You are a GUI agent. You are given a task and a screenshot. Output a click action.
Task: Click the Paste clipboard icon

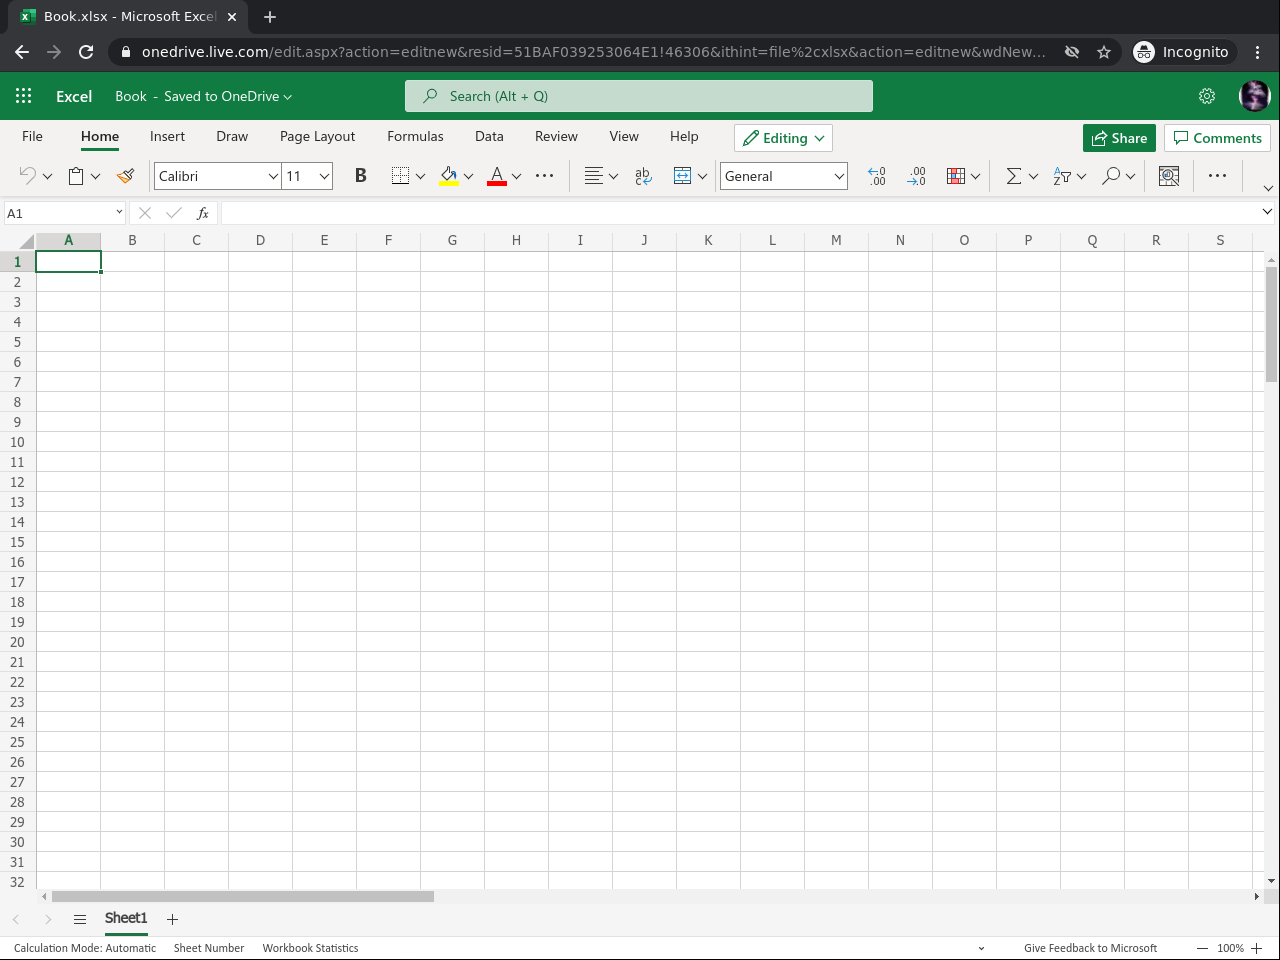coord(76,176)
